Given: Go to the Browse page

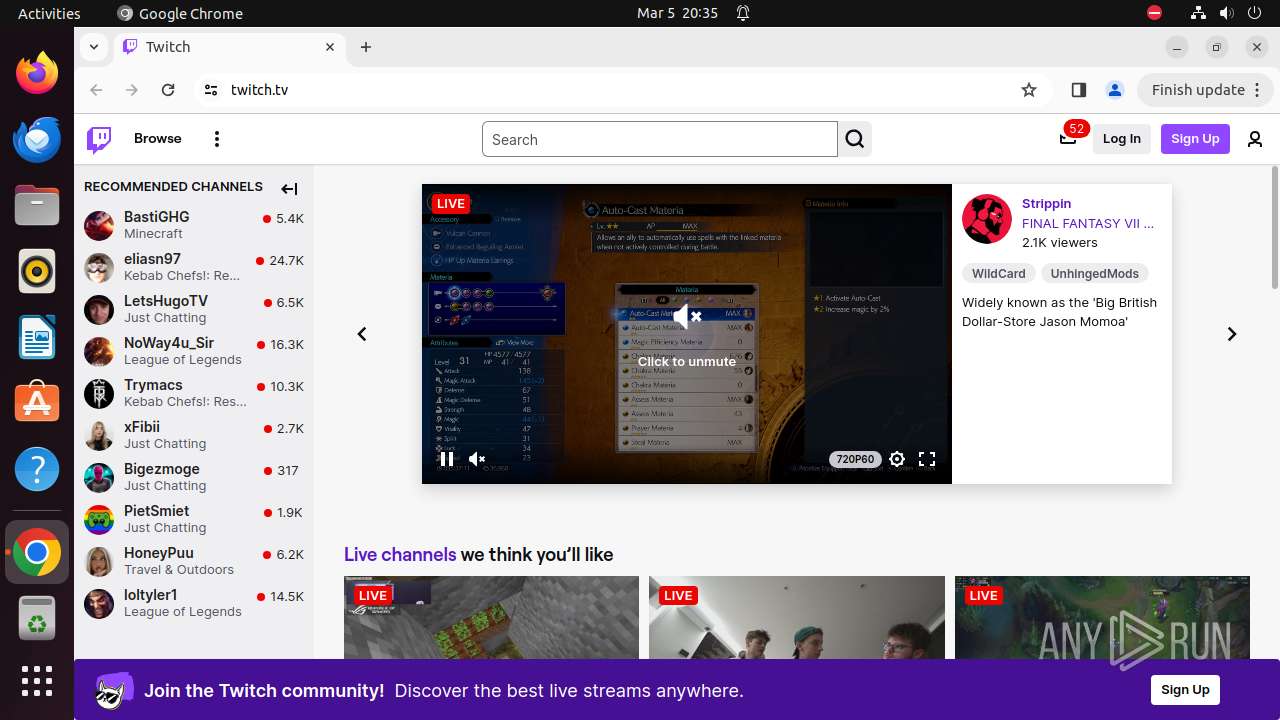Looking at the screenshot, I should 158,139.
